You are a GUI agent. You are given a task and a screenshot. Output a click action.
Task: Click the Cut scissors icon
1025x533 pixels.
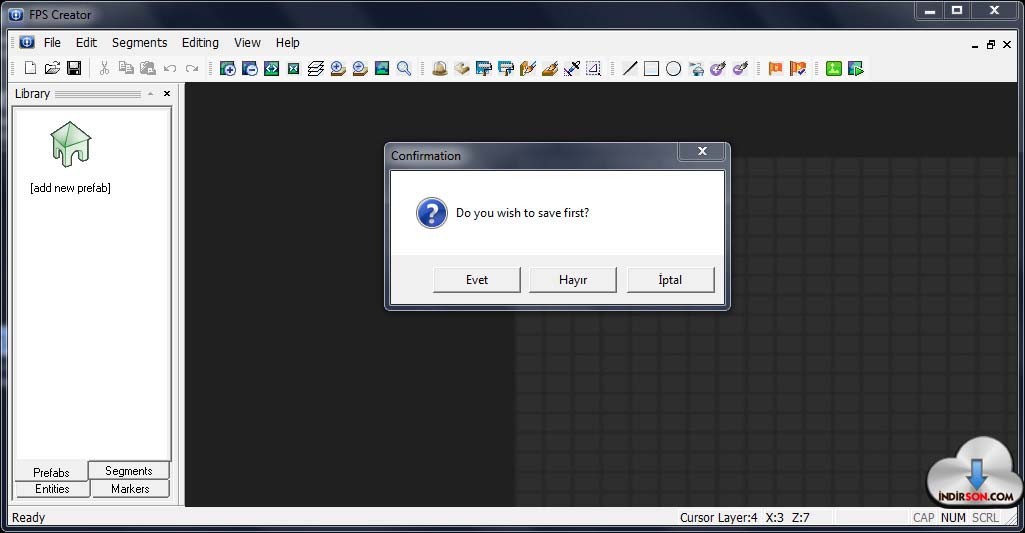[x=104, y=68]
